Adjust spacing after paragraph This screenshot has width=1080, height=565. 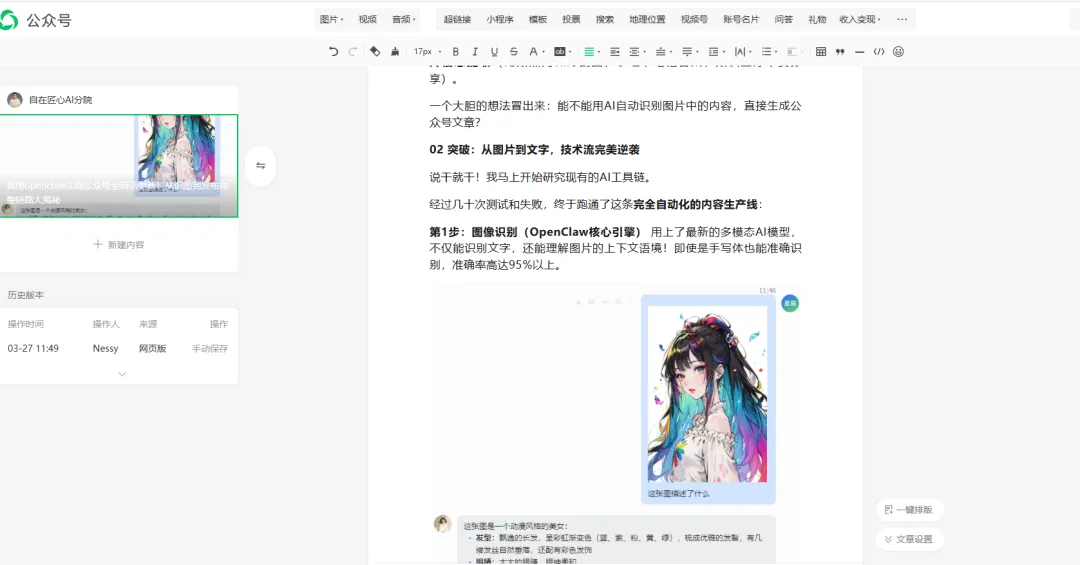[687, 52]
